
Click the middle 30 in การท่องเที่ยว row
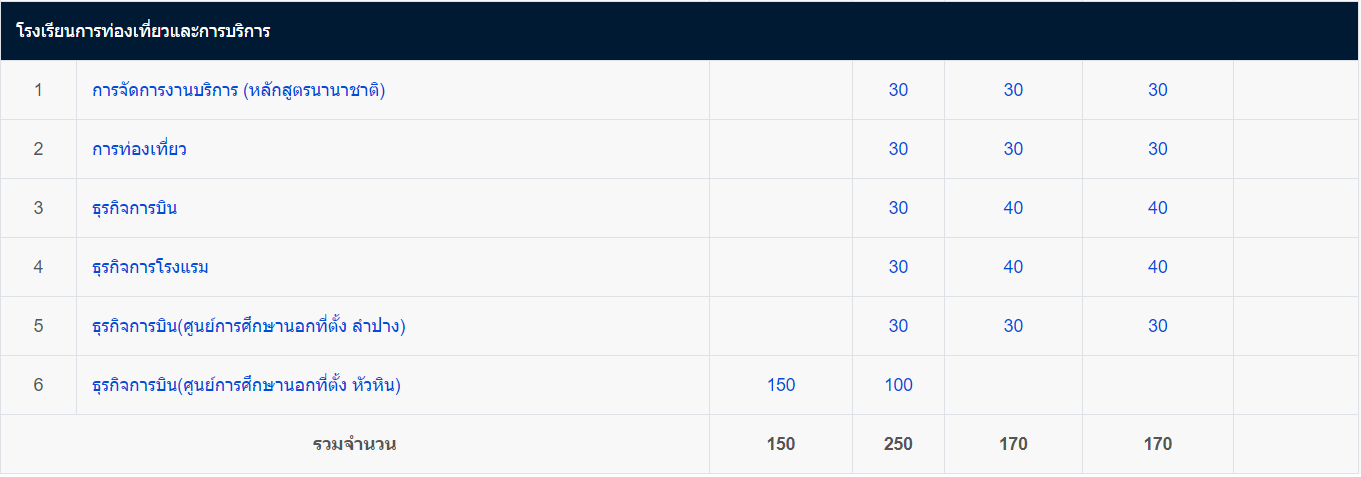click(1013, 149)
